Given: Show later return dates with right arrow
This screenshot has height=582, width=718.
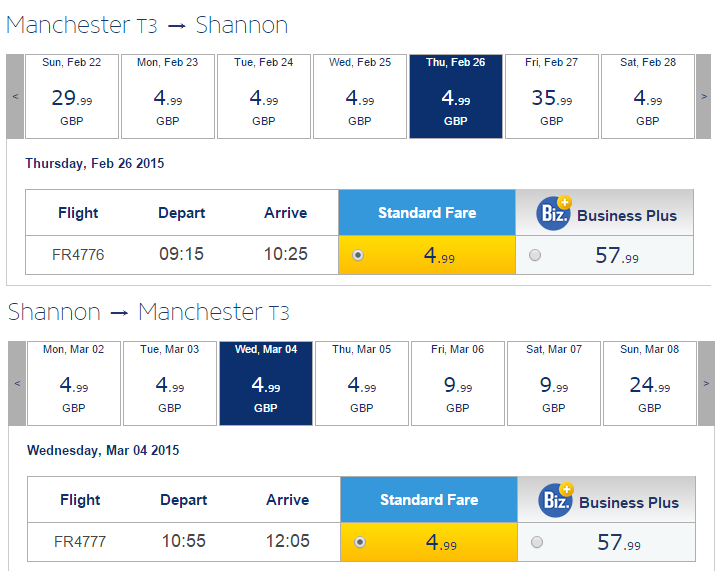Looking at the screenshot, I should point(706,383).
